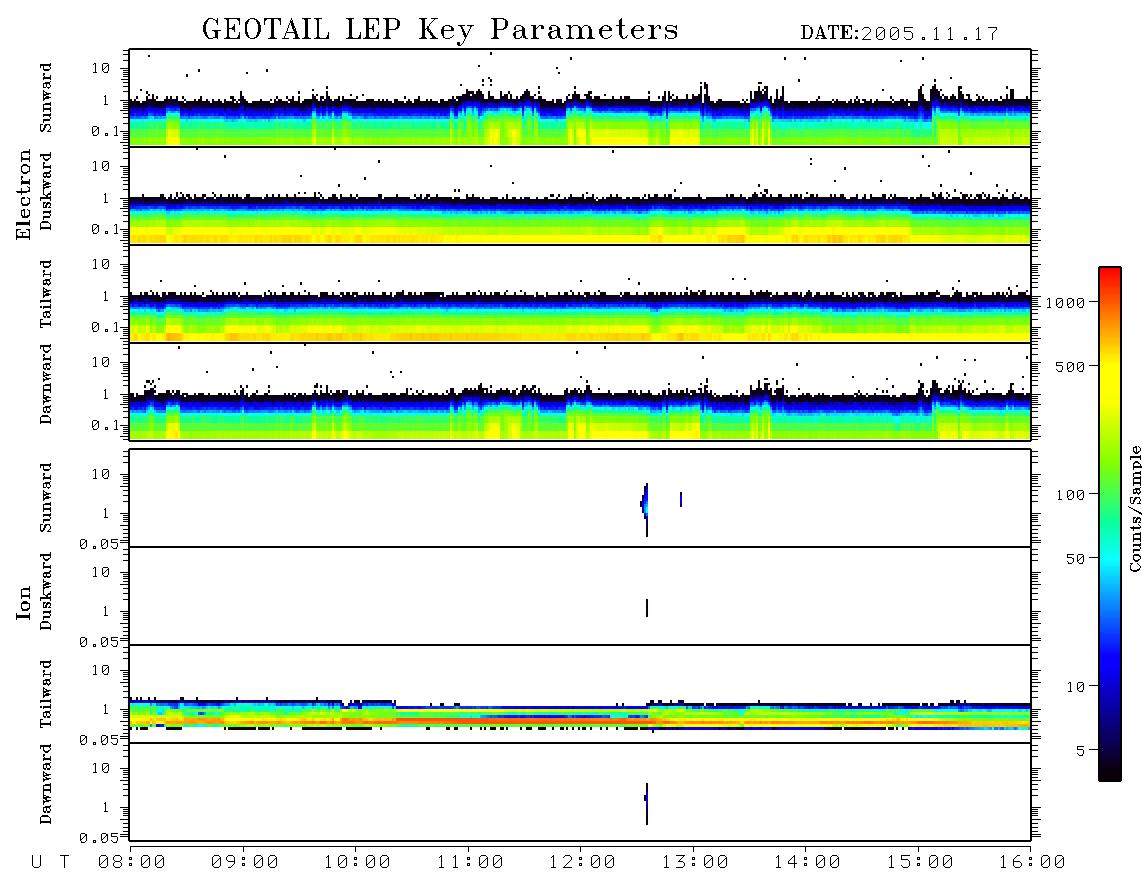
Task: Click the Electron Dawnward spectrogram panel
Action: [580, 391]
